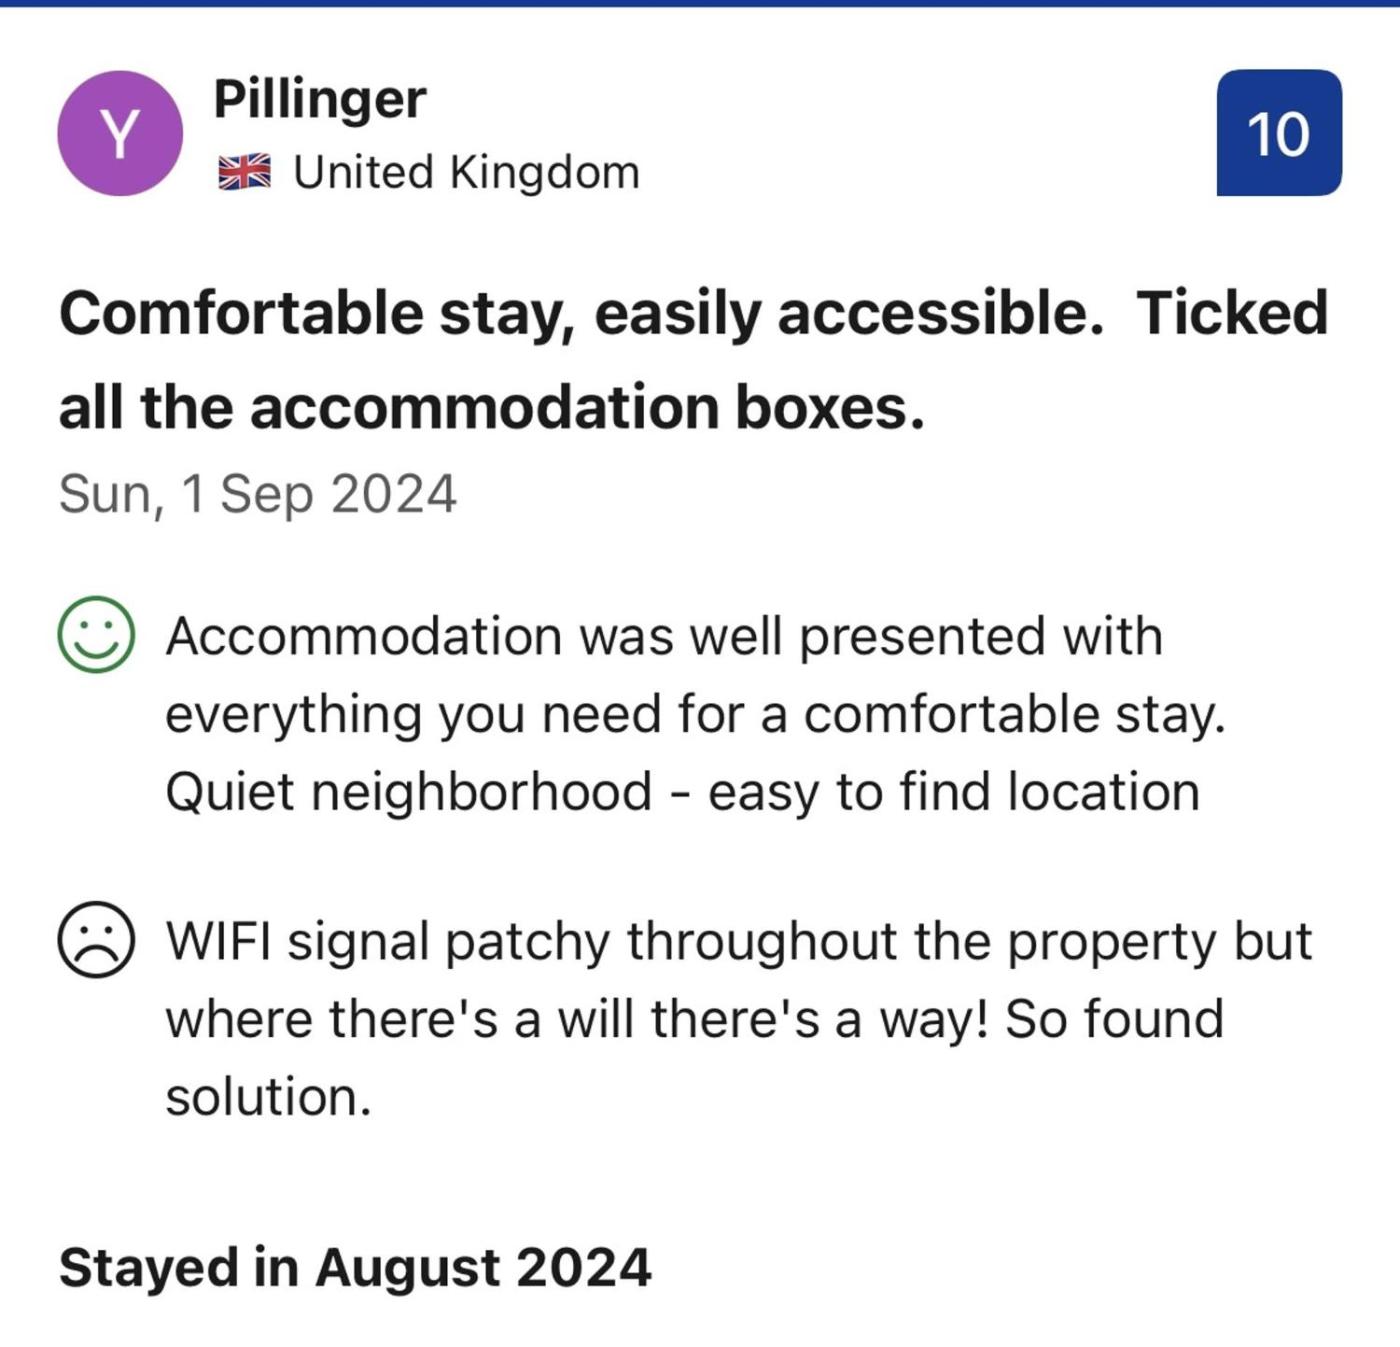
Task: Click the purple Y avatar circle
Action: point(120,133)
